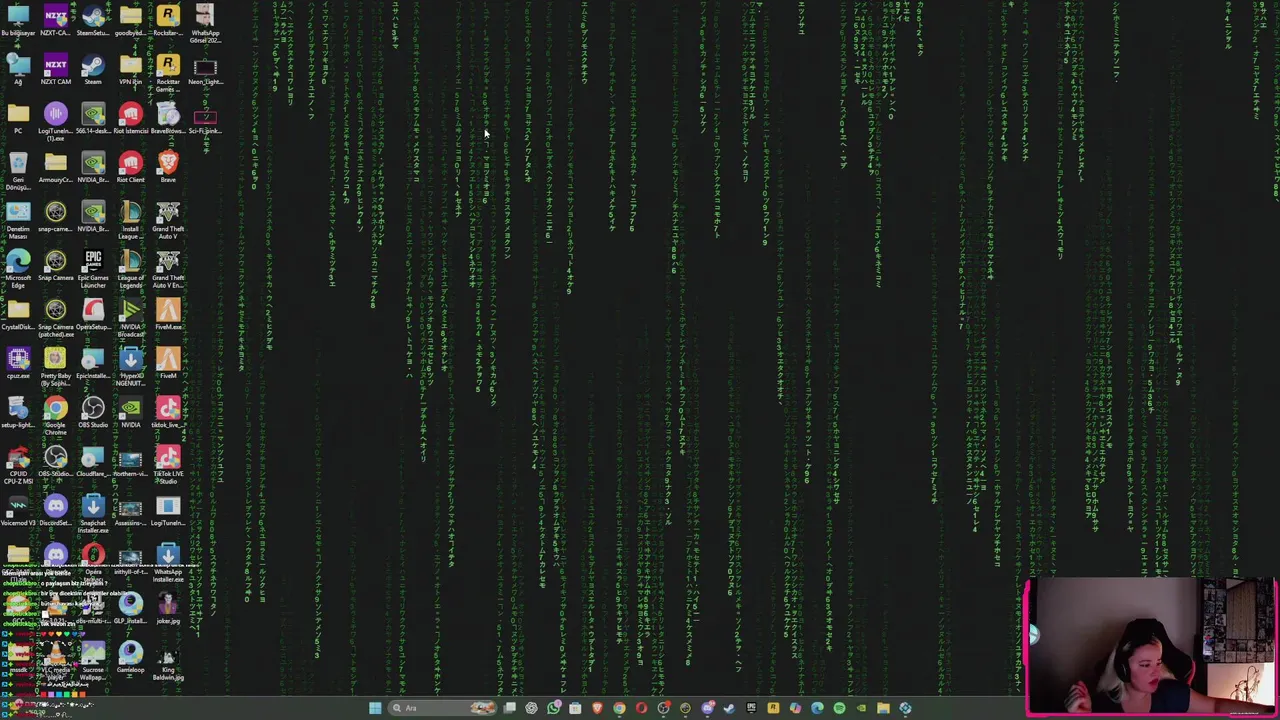Viewport: 1280px width, 720px height.
Task: Open the Grand Theft Auto V shortcut
Action: point(168,221)
